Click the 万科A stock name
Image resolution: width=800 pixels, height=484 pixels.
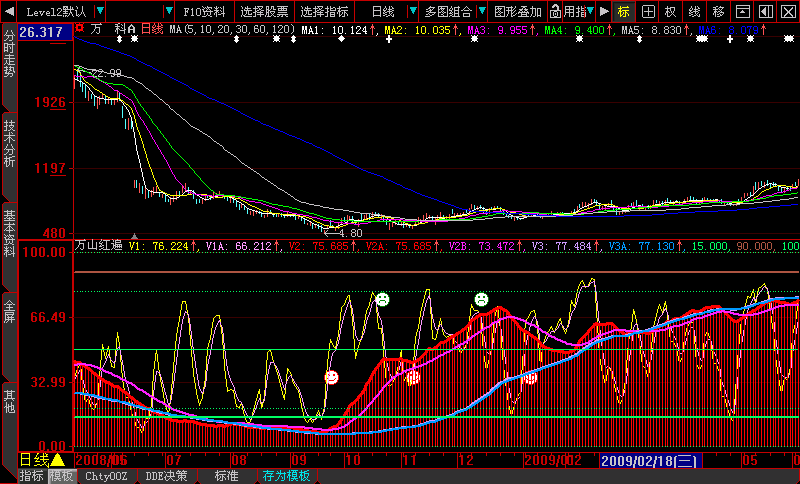(x=113, y=29)
